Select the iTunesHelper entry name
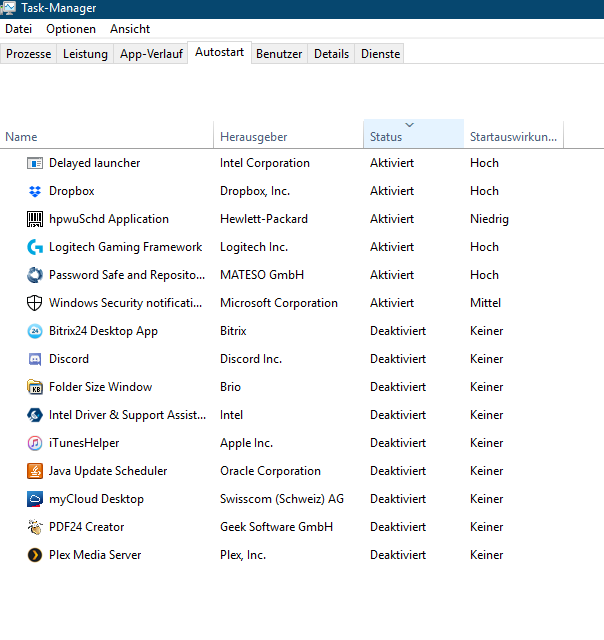The image size is (604, 640). [84, 443]
